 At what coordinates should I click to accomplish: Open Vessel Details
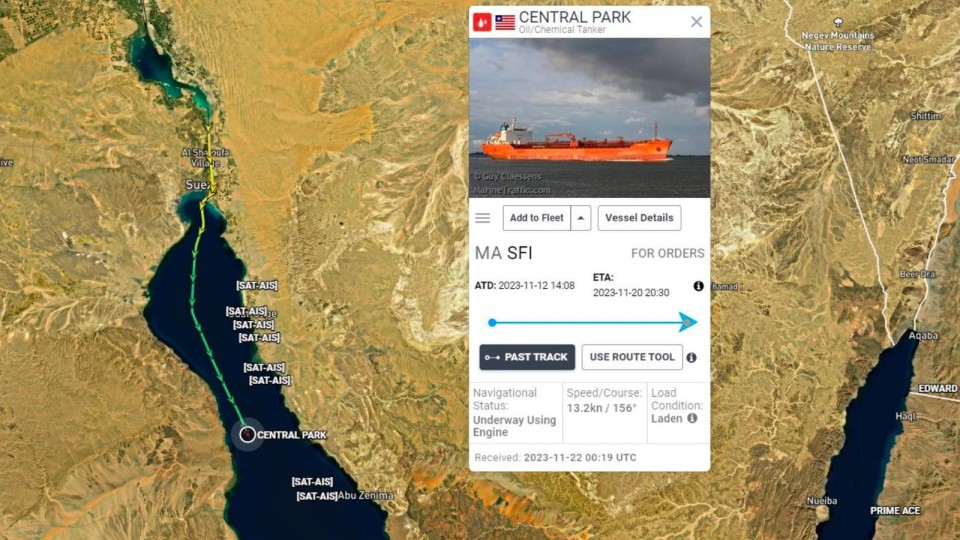[x=639, y=218]
